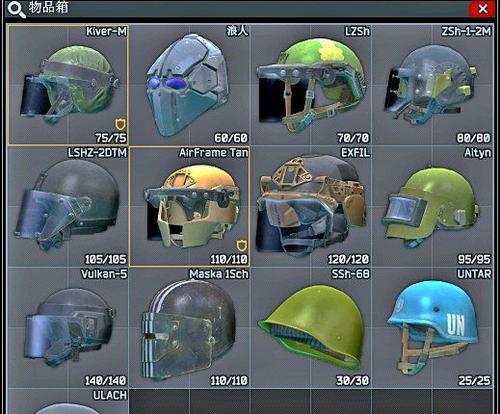Click the shield badge on Kiver-M
This screenshot has width=500, height=414.
pos(120,124)
